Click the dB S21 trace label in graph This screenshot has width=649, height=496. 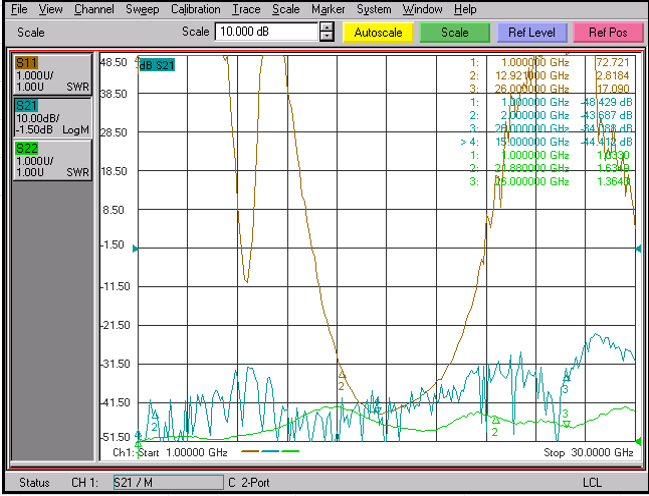click(159, 64)
